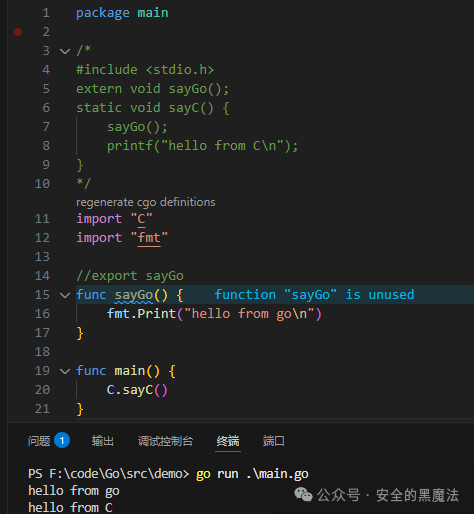Select the 终端 terminal tab
Viewport: 474px width, 514px height.
[x=228, y=441]
